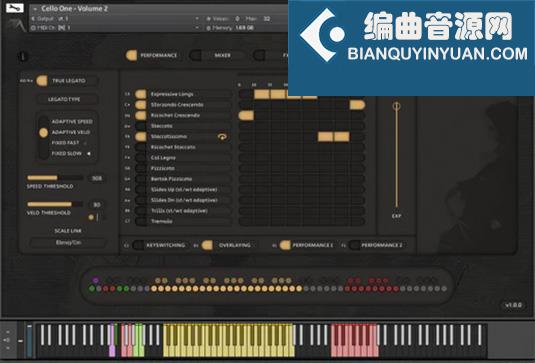
Task: Disable Staccatissimo articulation
Action: tap(141, 136)
